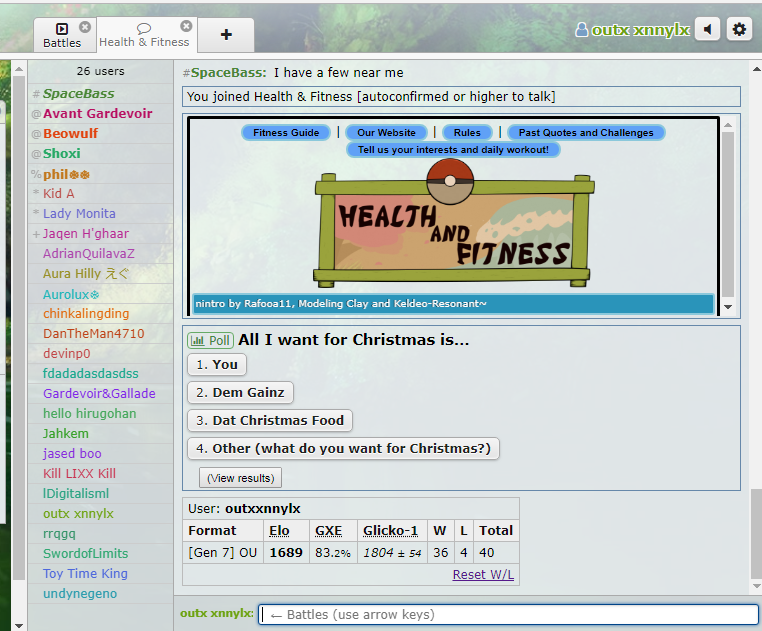Open hello hirugohan user entry

click(x=101, y=414)
